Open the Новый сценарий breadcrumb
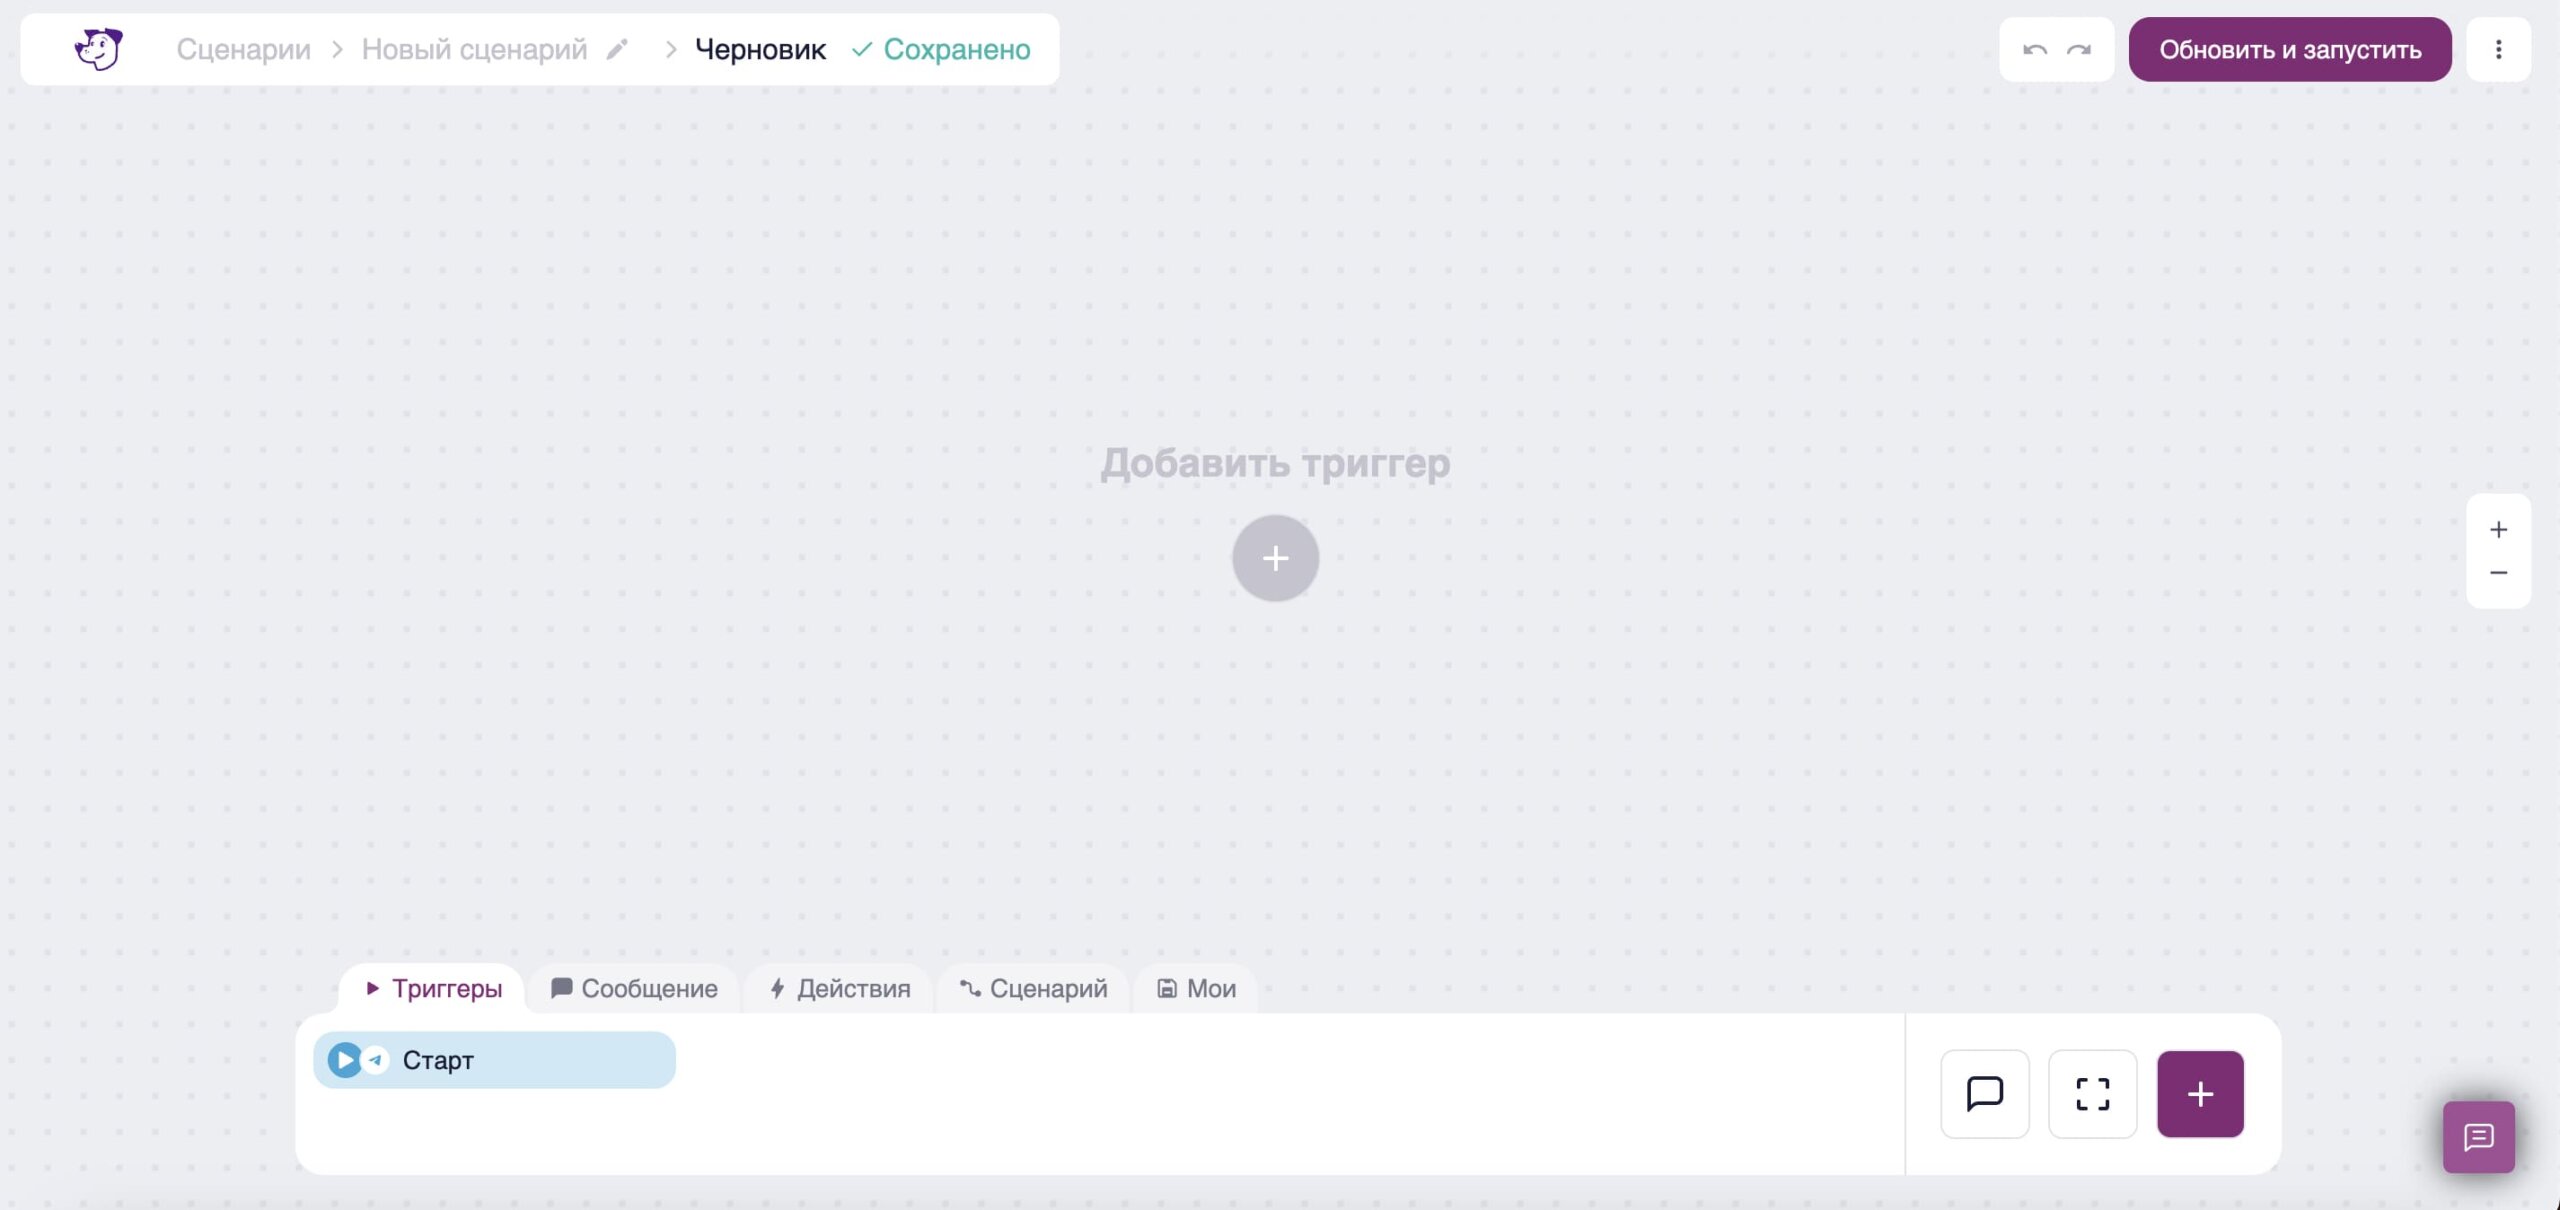 point(474,49)
